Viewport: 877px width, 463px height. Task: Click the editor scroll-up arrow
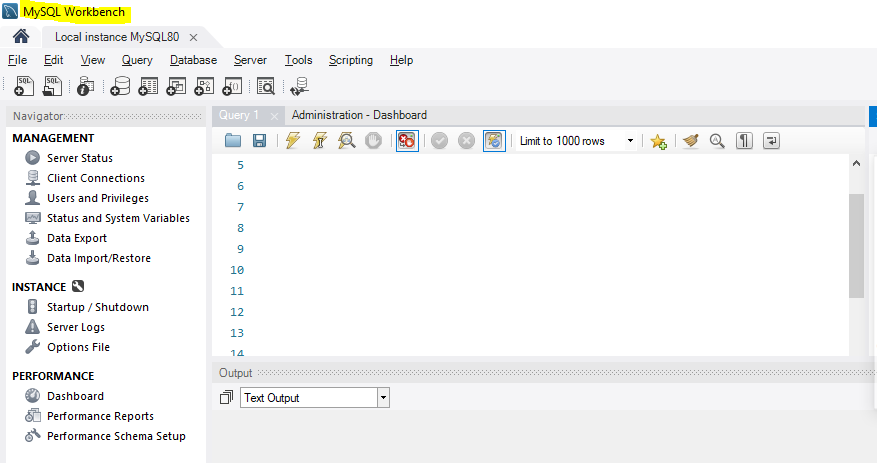click(x=856, y=163)
